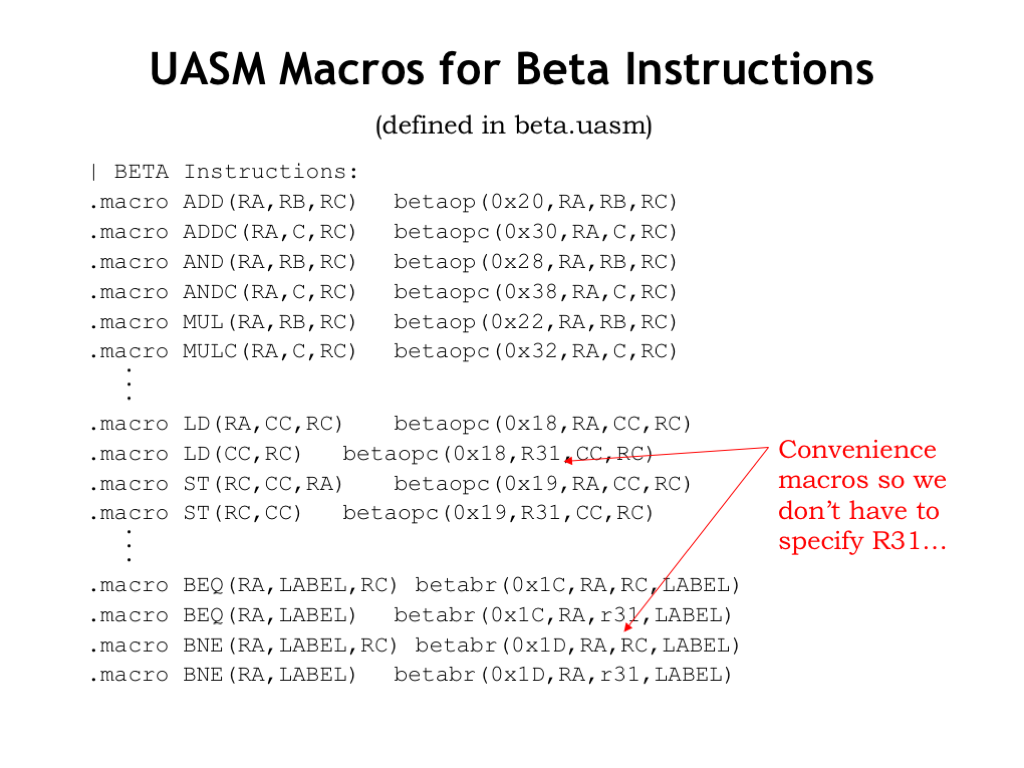Screen dimensions: 1024x768
Task: Click the red Convenience macros annotation text
Action: click(x=862, y=496)
